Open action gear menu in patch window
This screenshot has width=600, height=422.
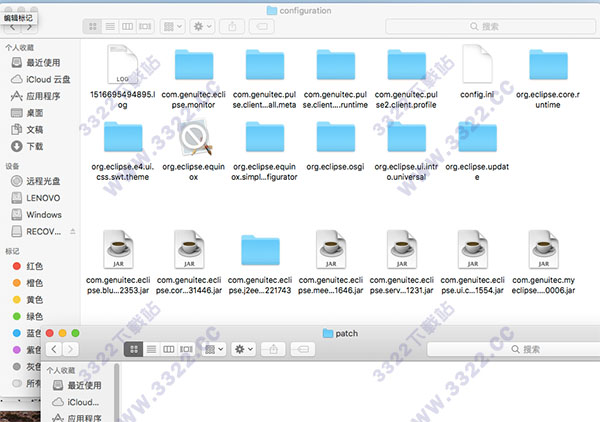point(244,349)
